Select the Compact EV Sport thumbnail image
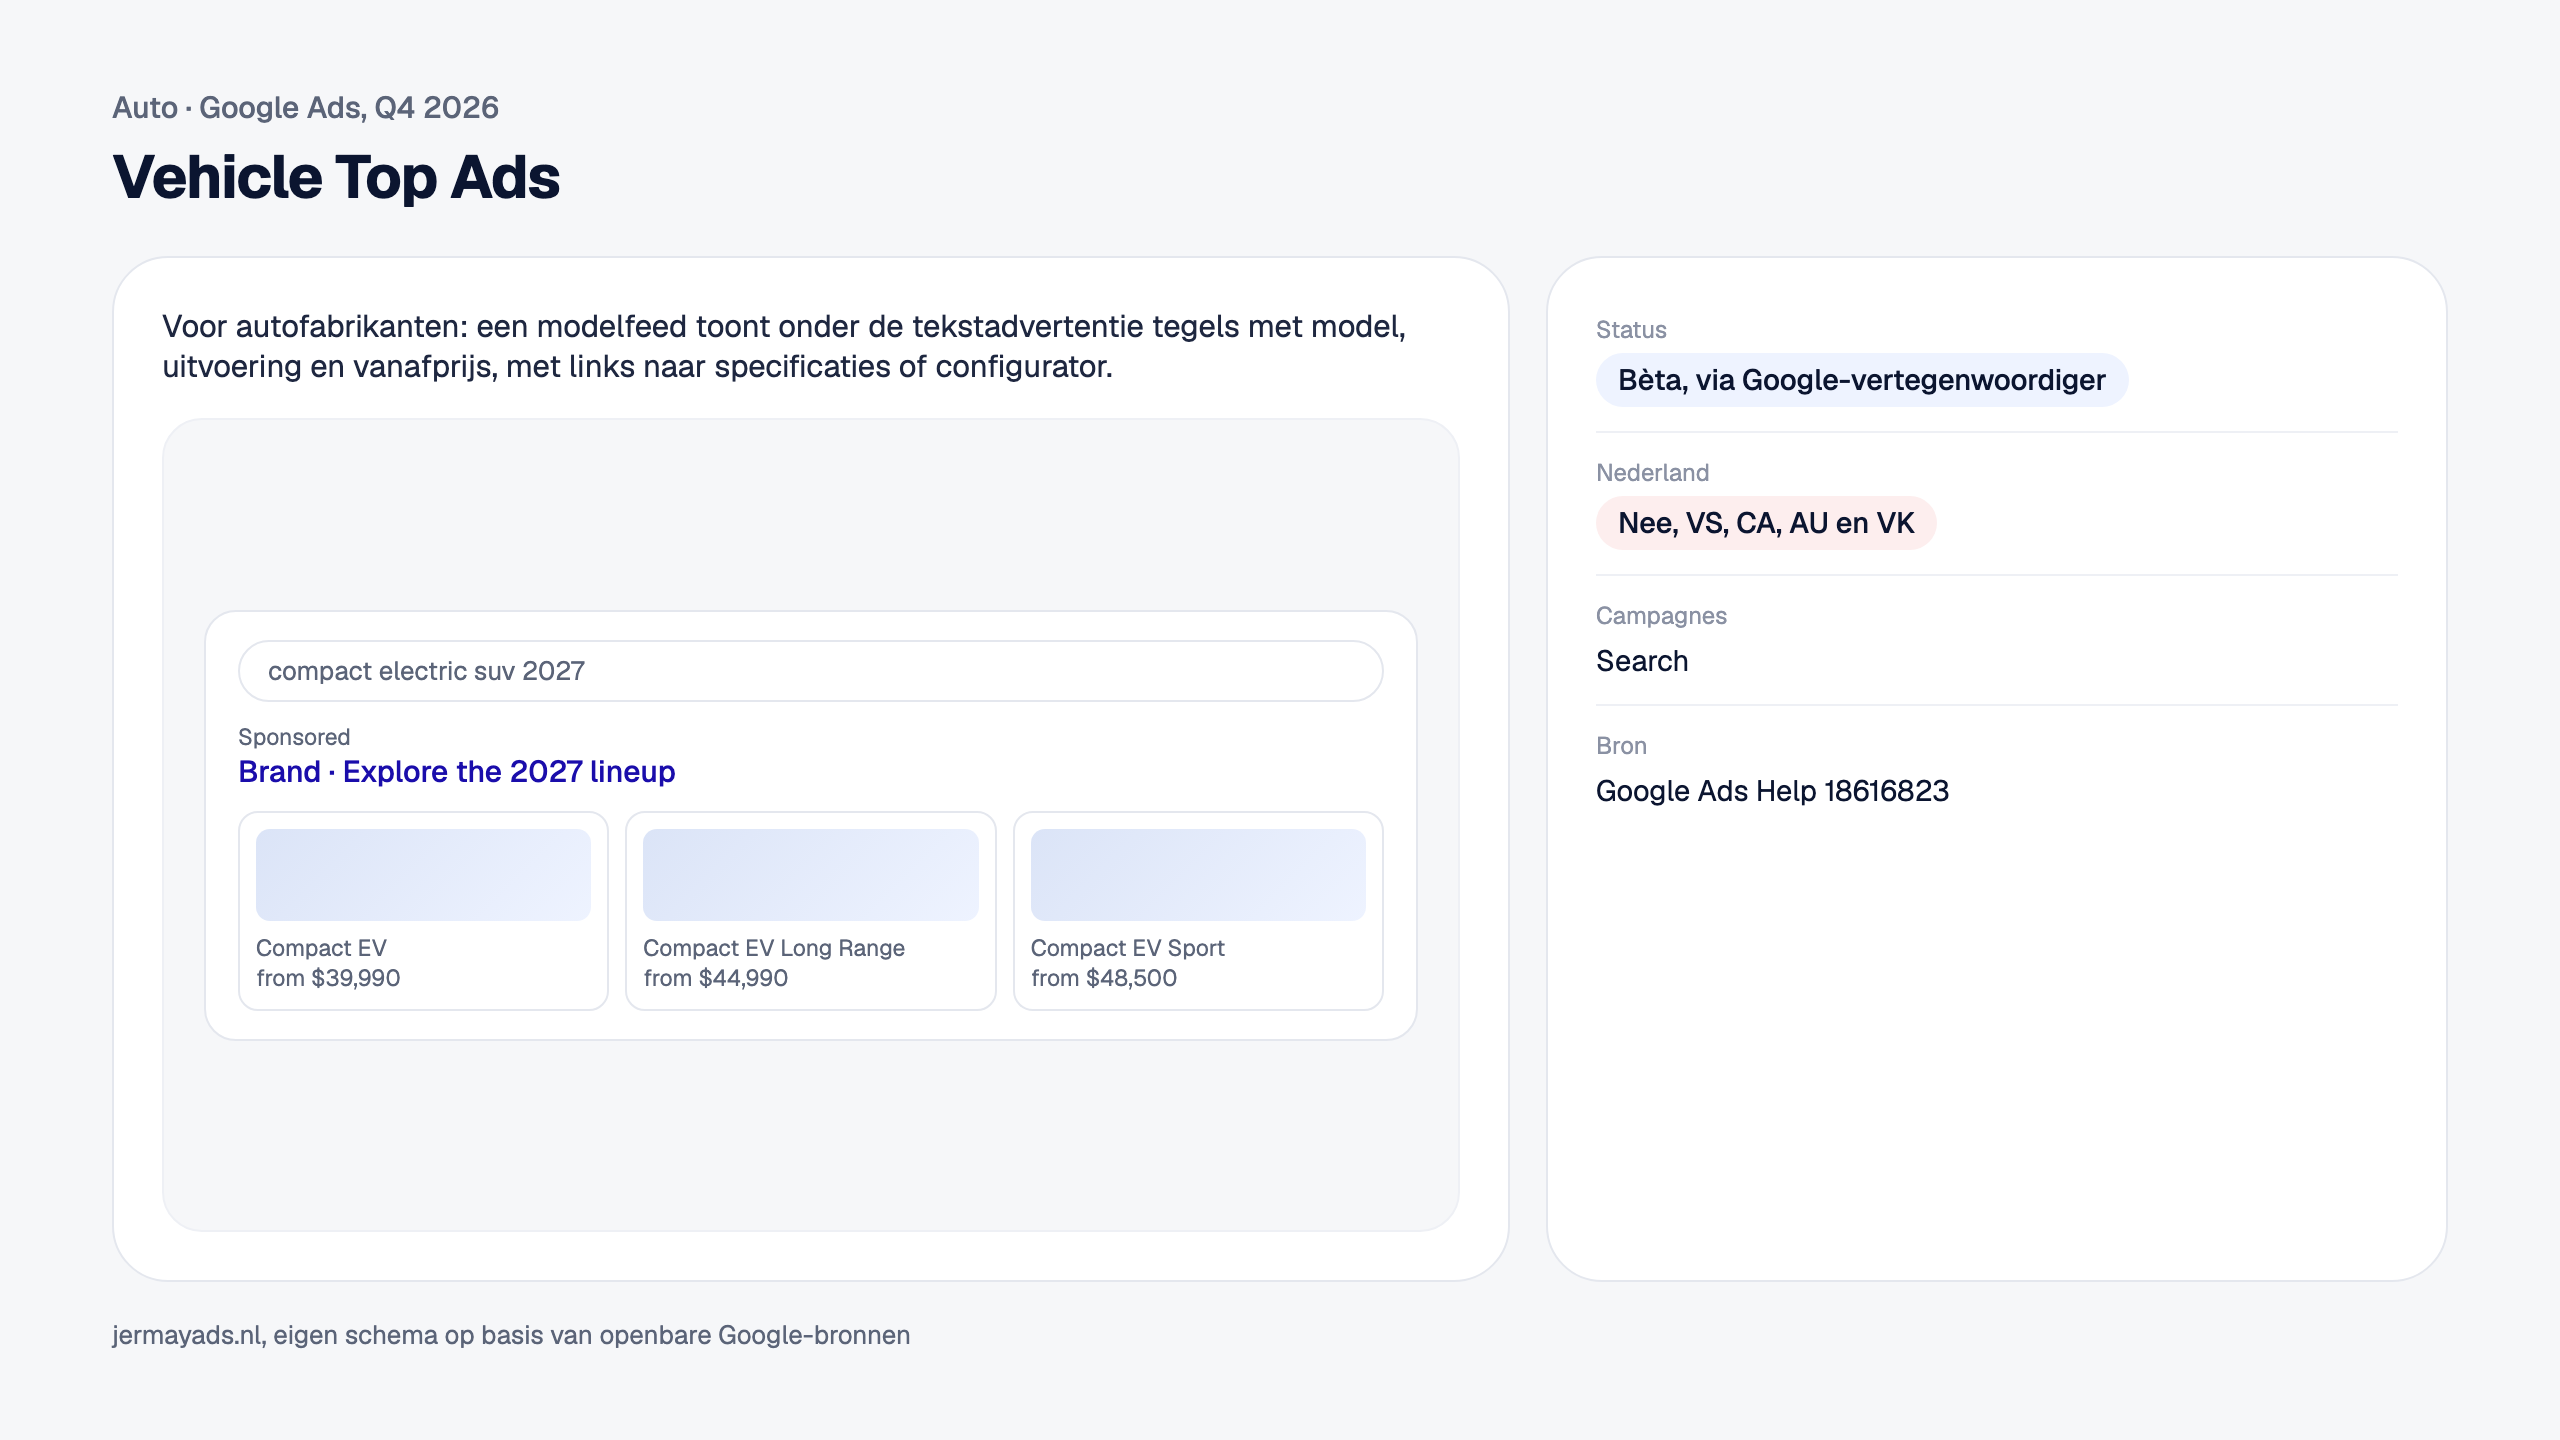 1198,875
